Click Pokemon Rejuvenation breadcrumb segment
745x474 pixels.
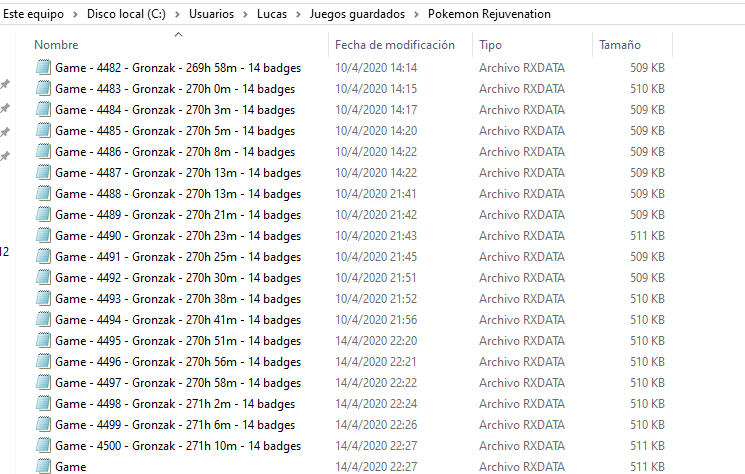[489, 14]
